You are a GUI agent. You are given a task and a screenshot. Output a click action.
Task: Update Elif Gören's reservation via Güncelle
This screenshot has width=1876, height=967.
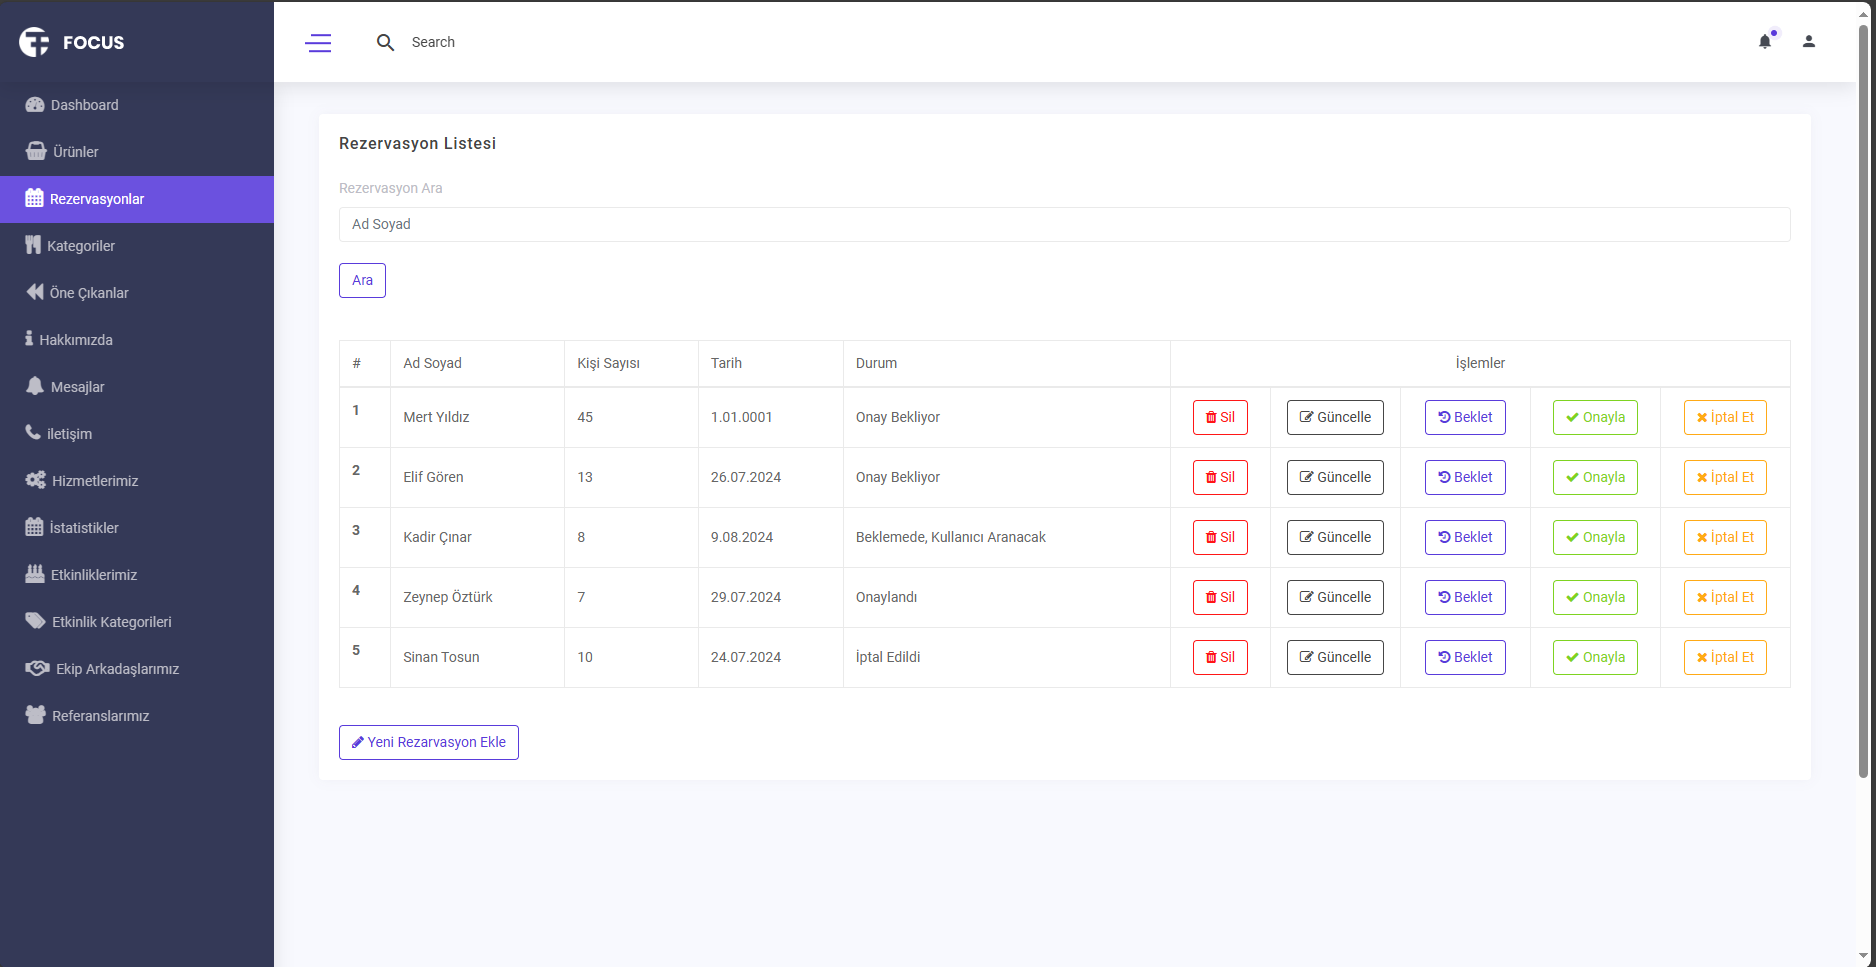click(x=1334, y=478)
